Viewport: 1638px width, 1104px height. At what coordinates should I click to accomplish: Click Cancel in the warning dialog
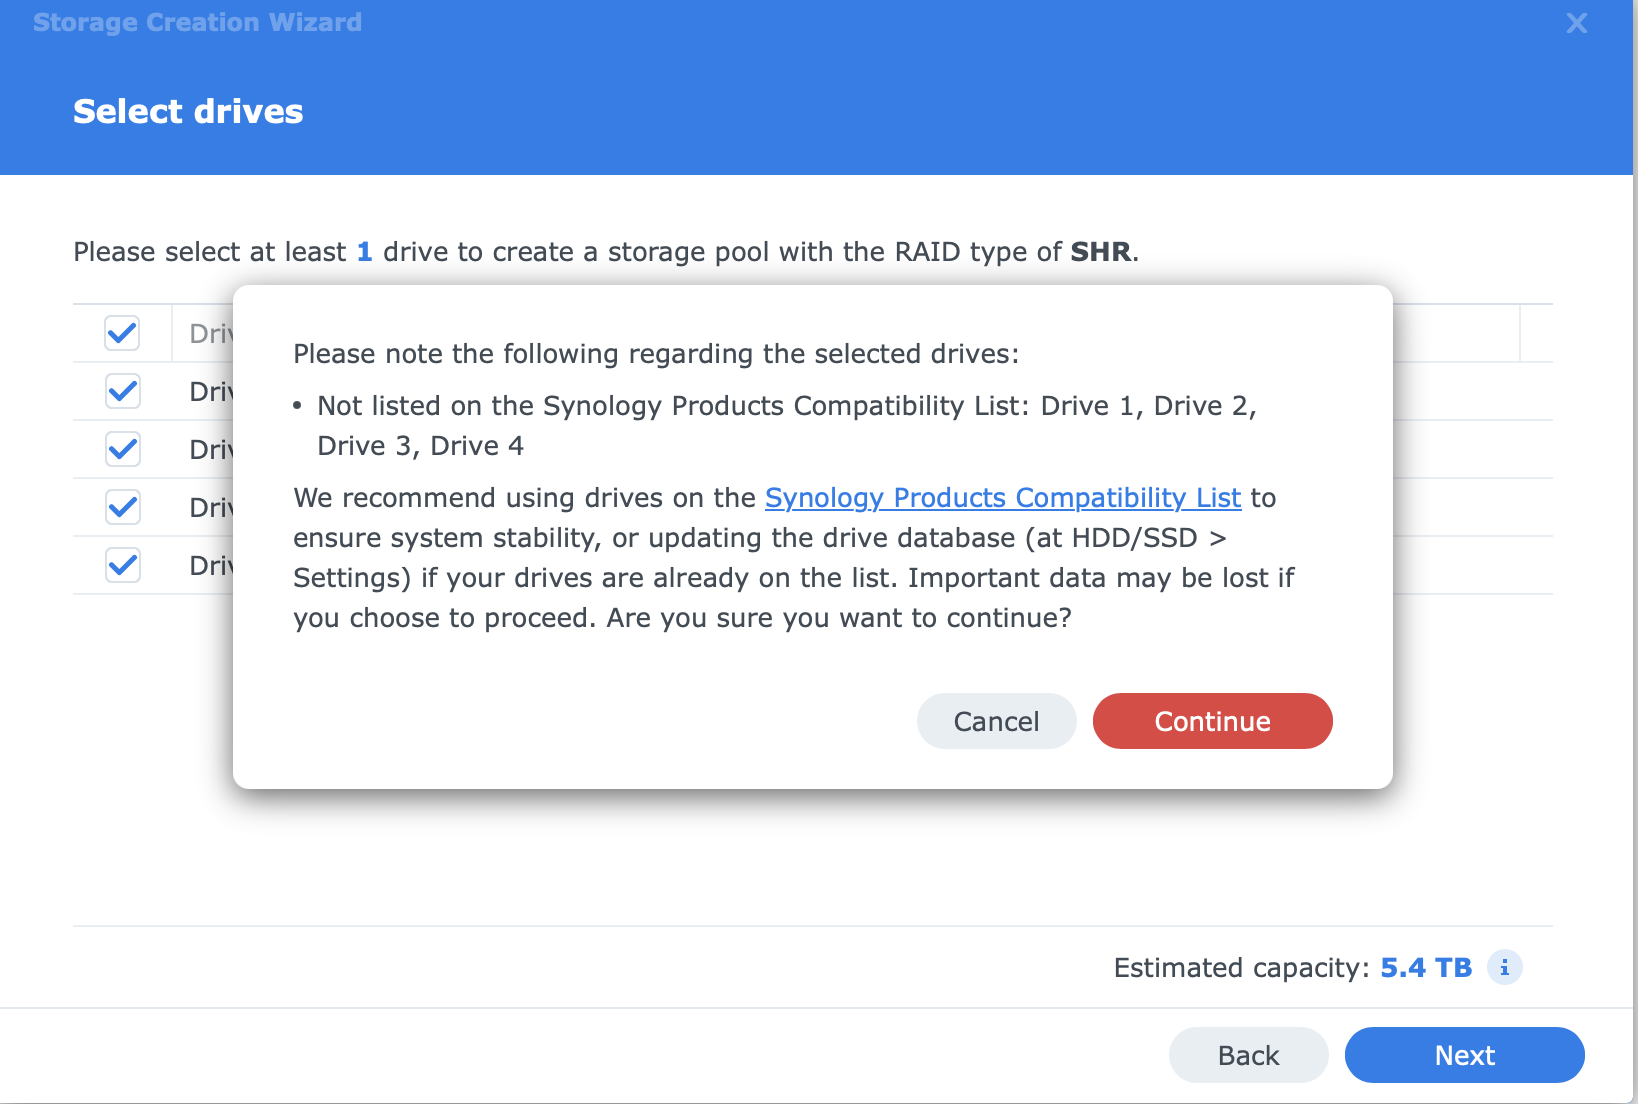996,721
